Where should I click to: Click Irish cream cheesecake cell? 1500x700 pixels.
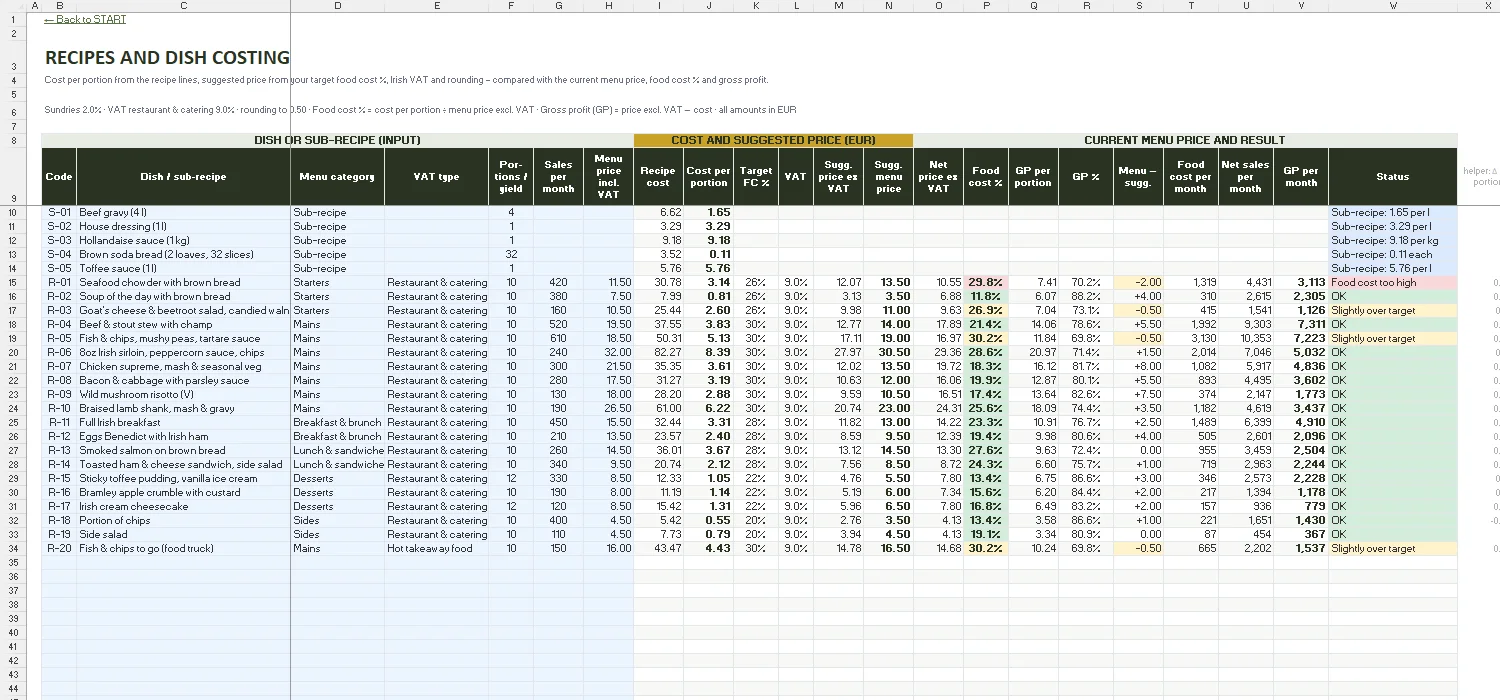click(x=184, y=506)
